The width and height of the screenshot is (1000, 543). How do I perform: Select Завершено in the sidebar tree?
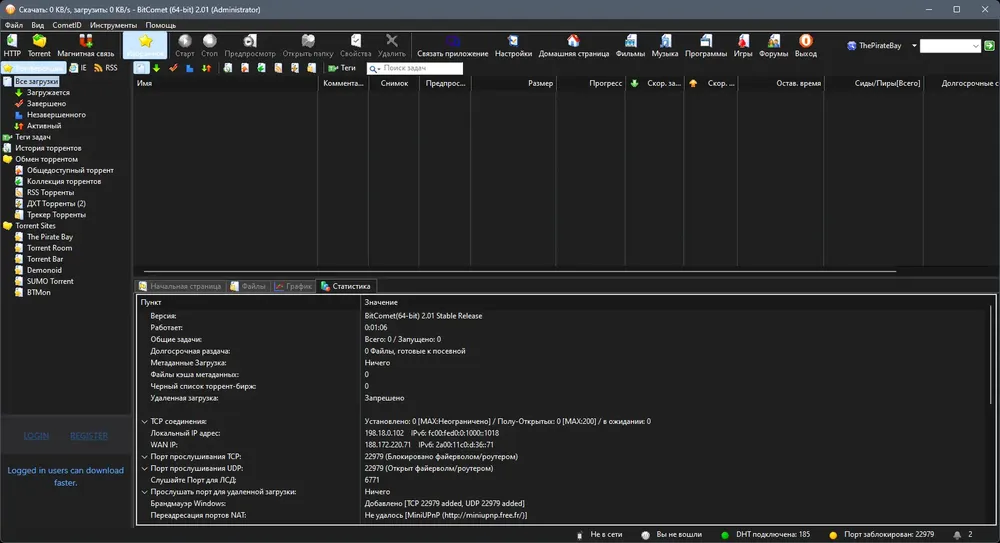tap(46, 103)
